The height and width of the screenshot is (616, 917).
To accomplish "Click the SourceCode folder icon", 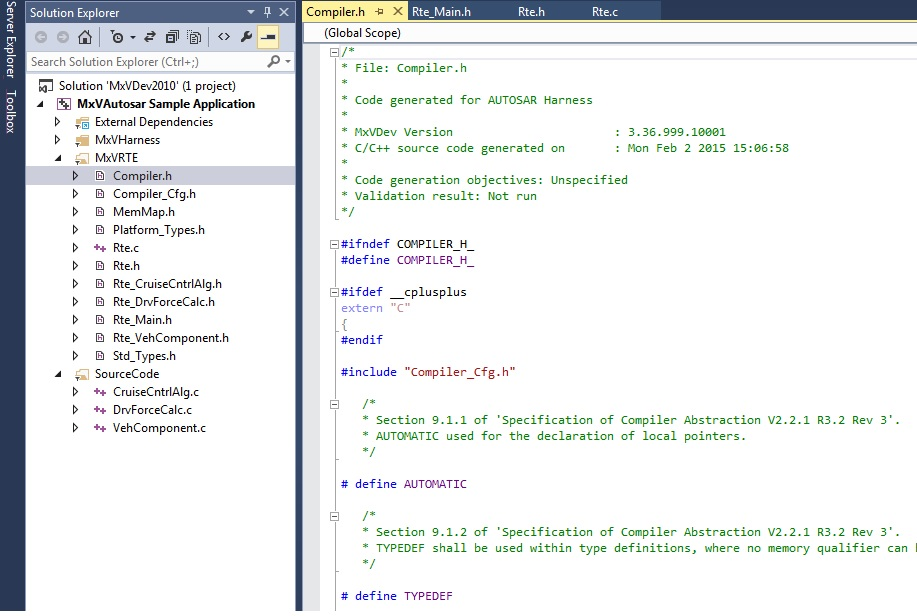I will tap(82, 374).
